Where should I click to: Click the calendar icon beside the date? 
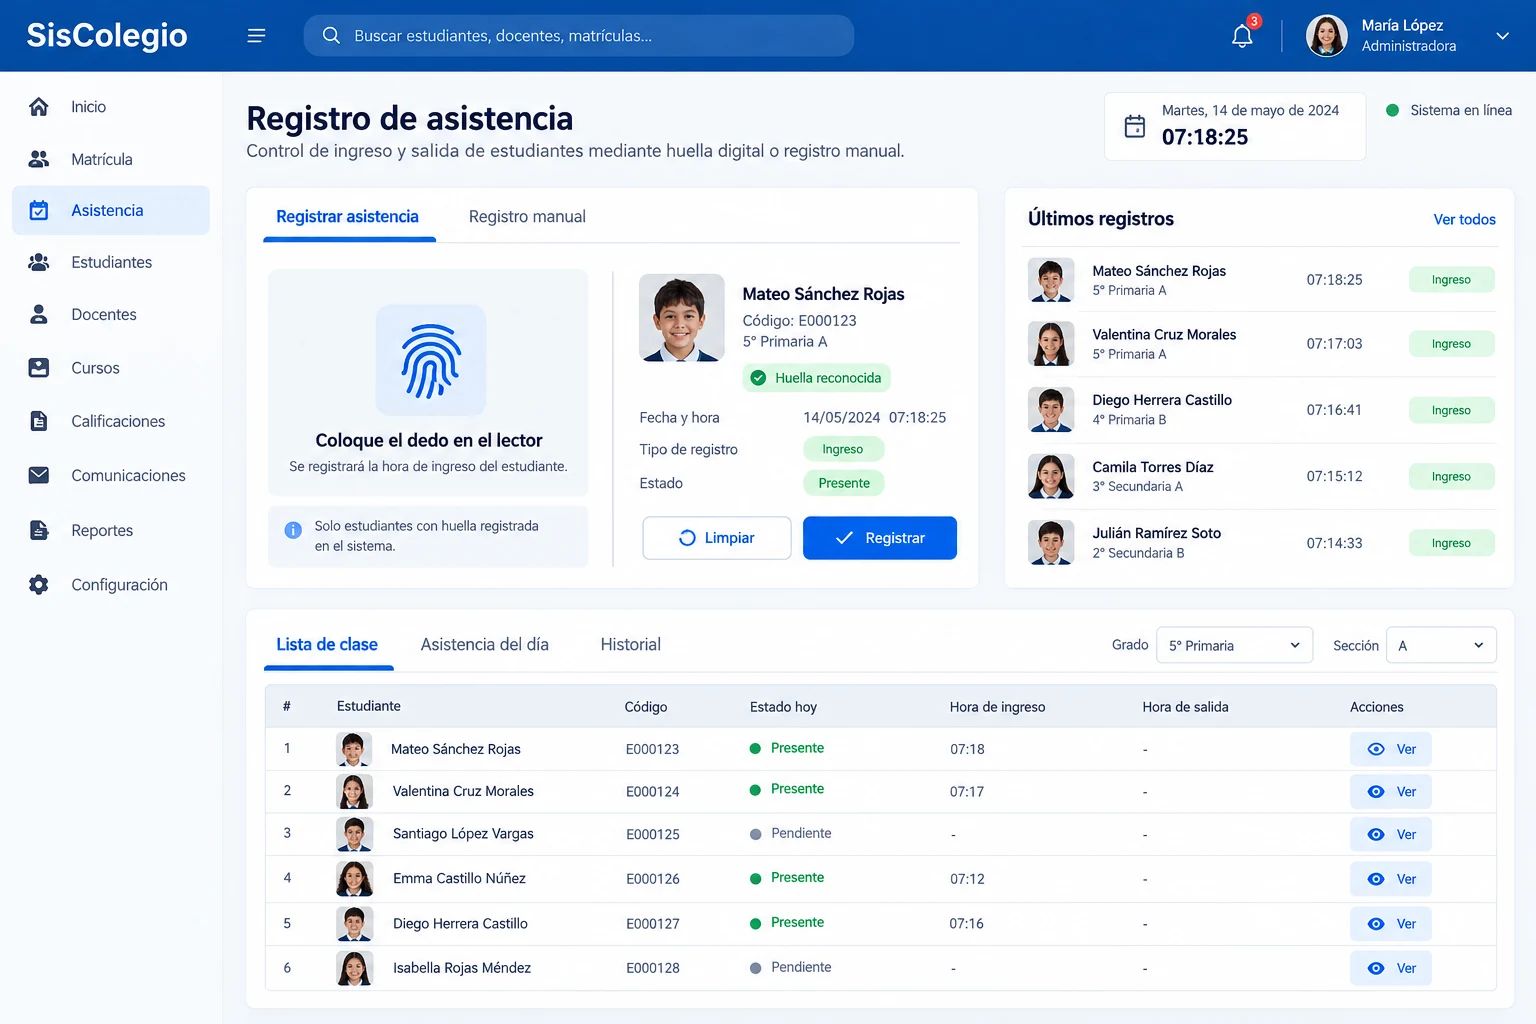1135,126
